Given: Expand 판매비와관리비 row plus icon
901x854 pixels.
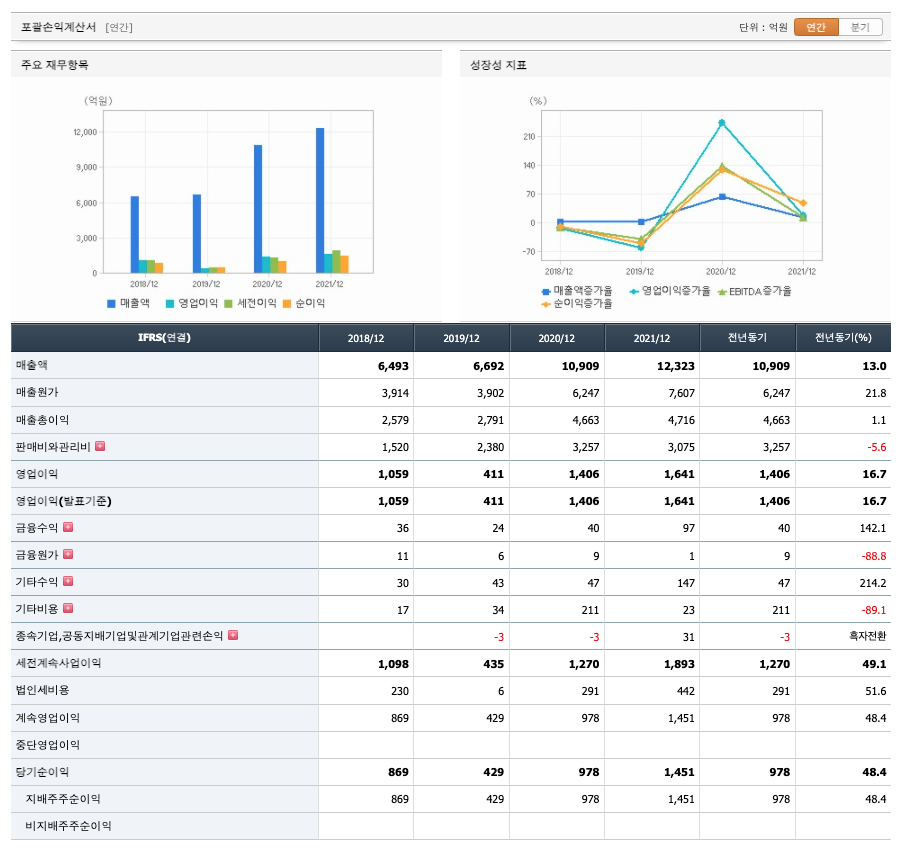Looking at the screenshot, I should (100, 446).
